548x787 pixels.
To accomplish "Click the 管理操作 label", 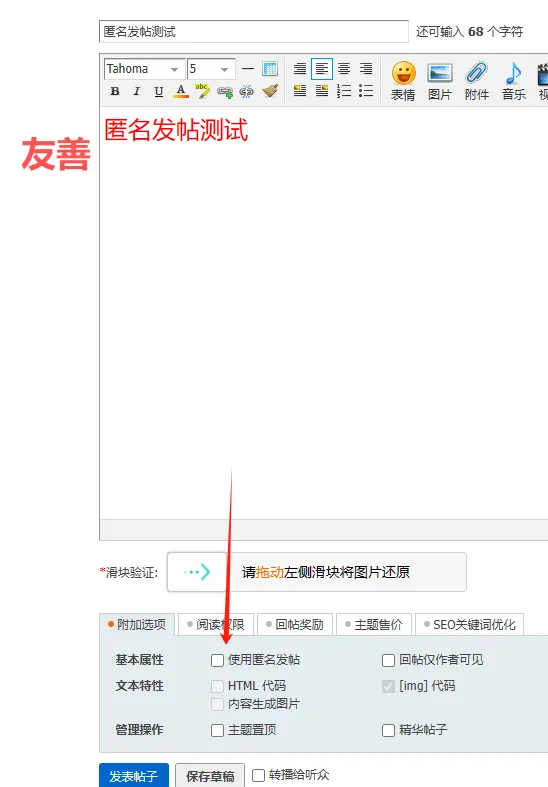I will pos(140,730).
